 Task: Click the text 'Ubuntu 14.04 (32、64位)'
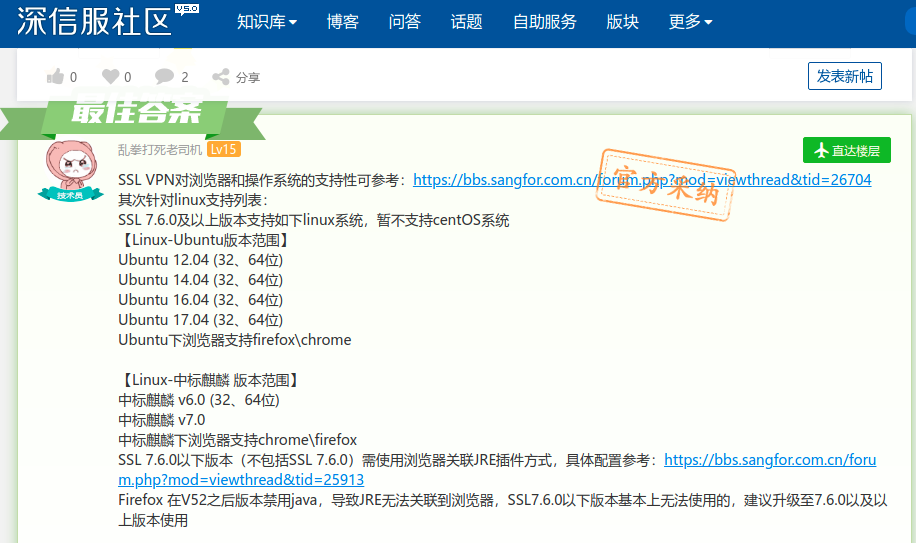coord(200,280)
